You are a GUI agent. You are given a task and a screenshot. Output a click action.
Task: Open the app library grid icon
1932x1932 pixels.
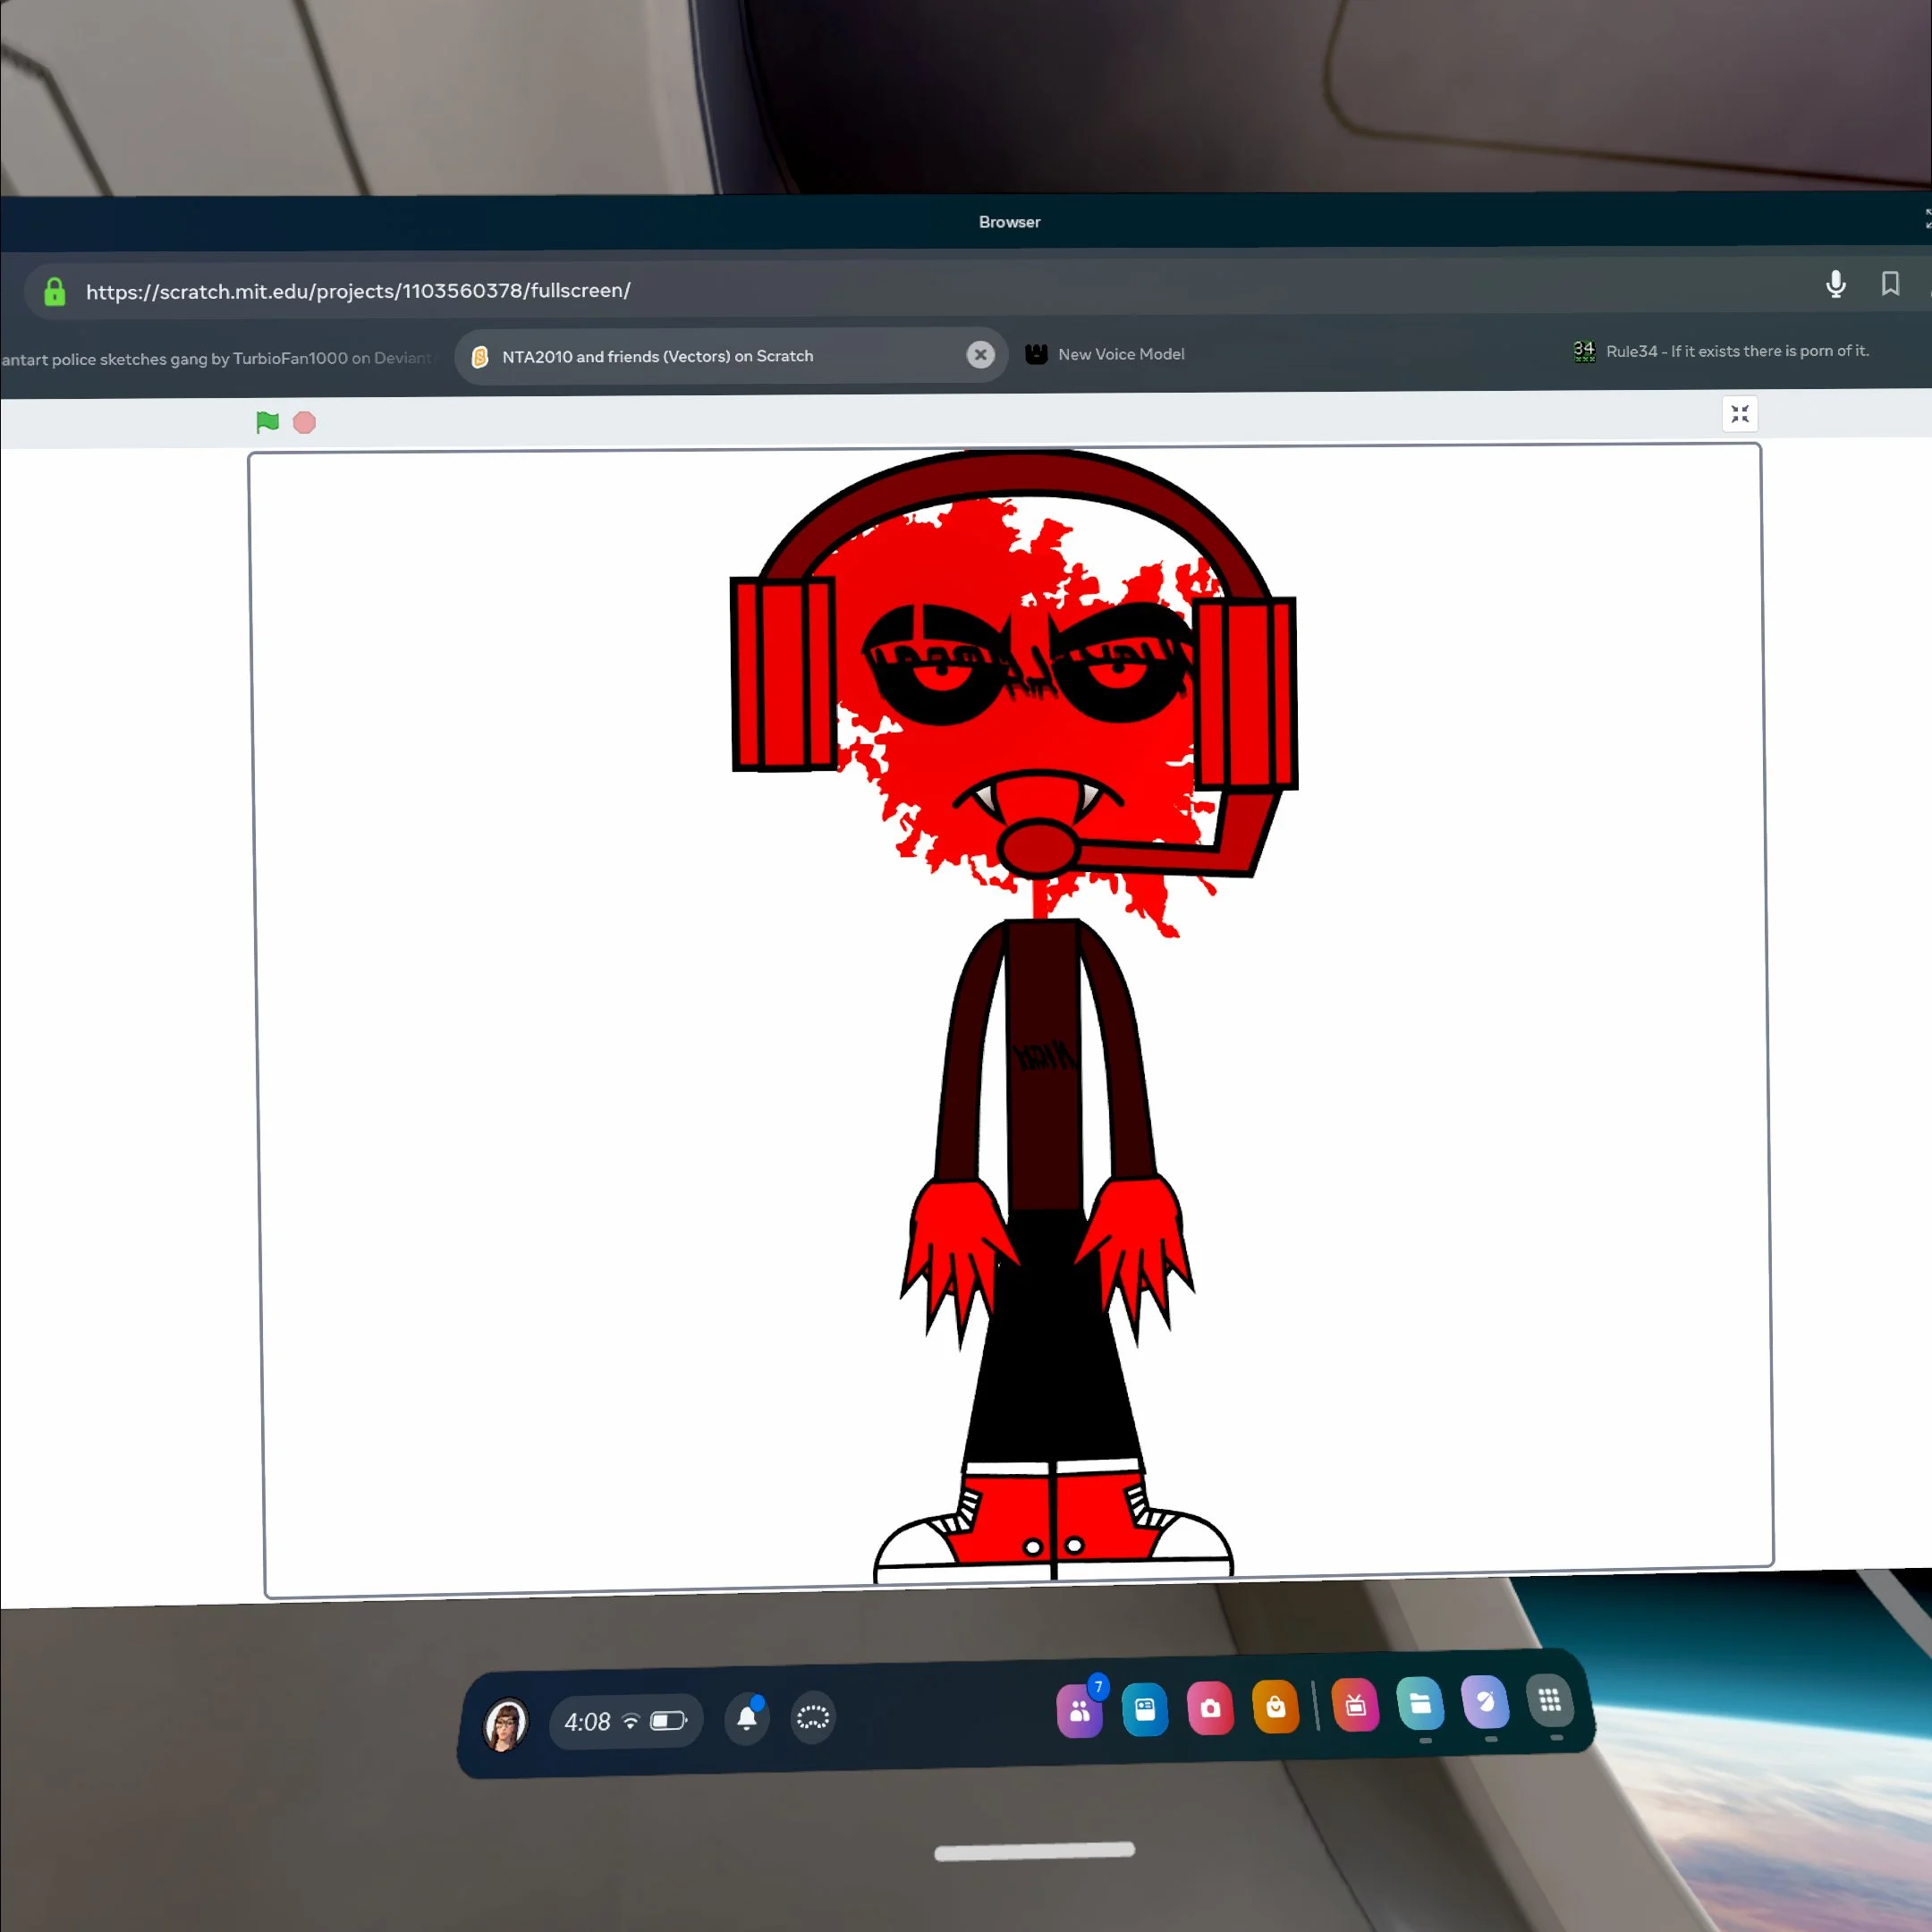tap(1550, 1700)
